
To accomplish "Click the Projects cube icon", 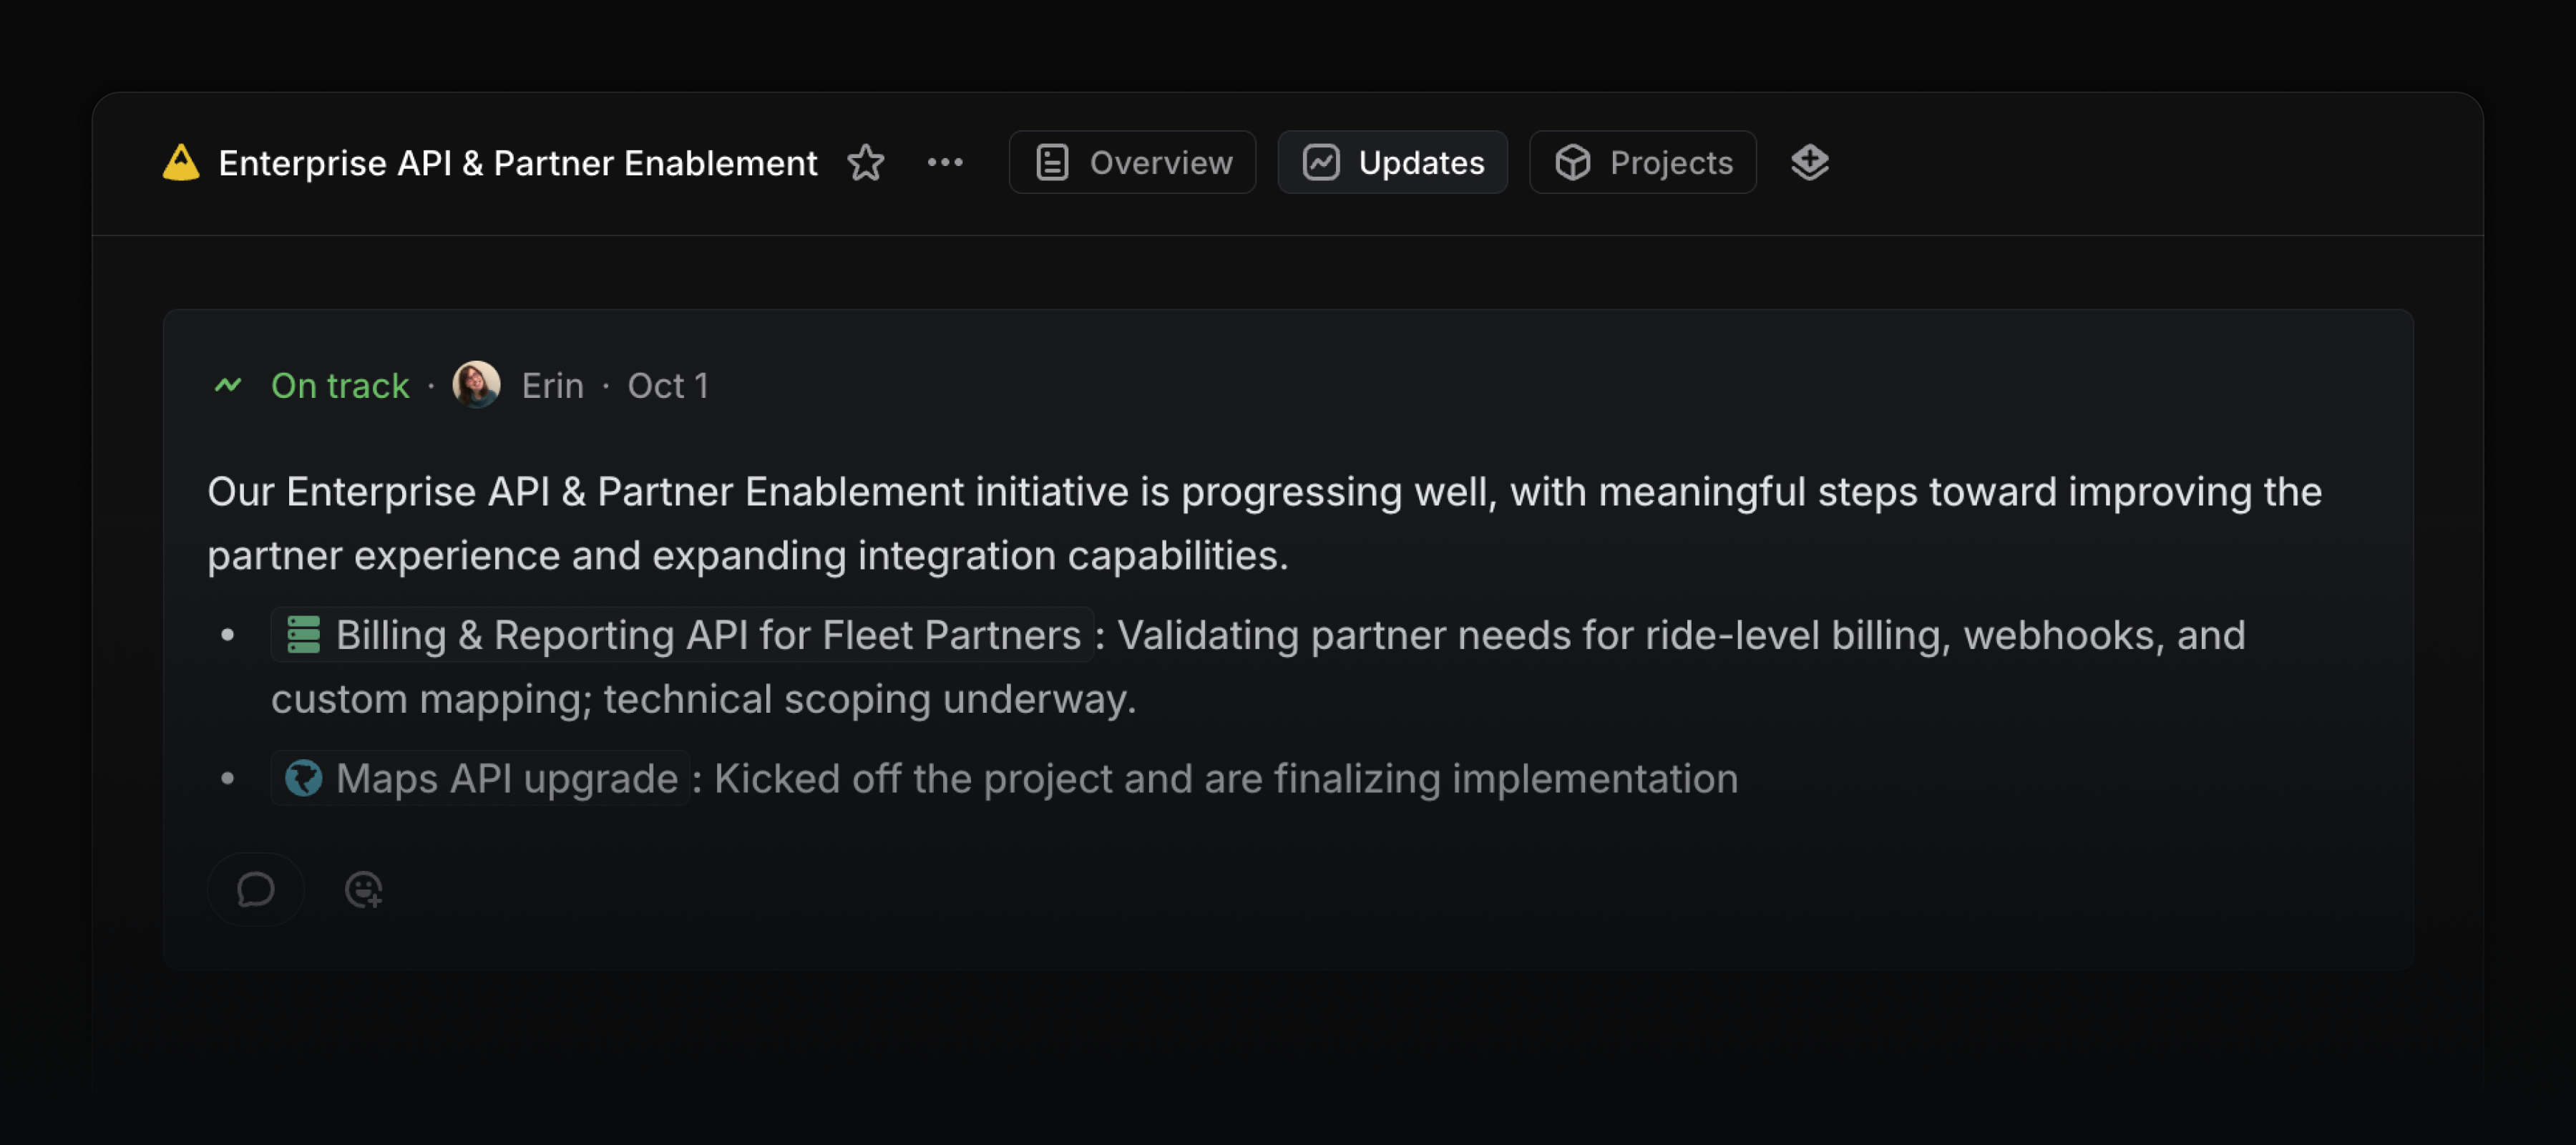I will pyautogui.click(x=1574, y=162).
